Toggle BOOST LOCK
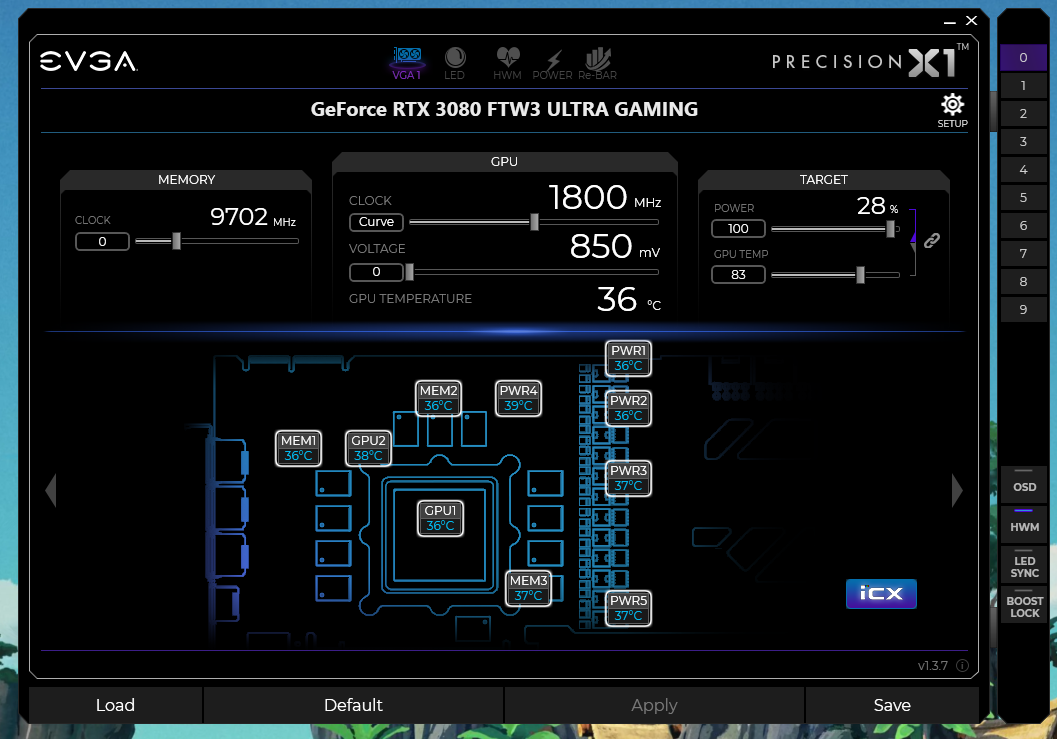The width and height of the screenshot is (1057, 739). tap(1024, 603)
